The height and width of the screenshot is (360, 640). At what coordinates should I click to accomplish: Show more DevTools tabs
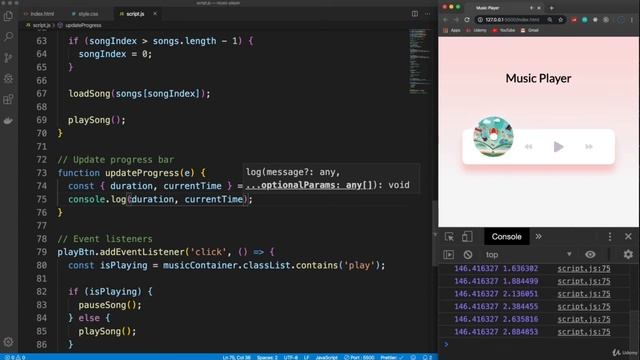(539, 237)
